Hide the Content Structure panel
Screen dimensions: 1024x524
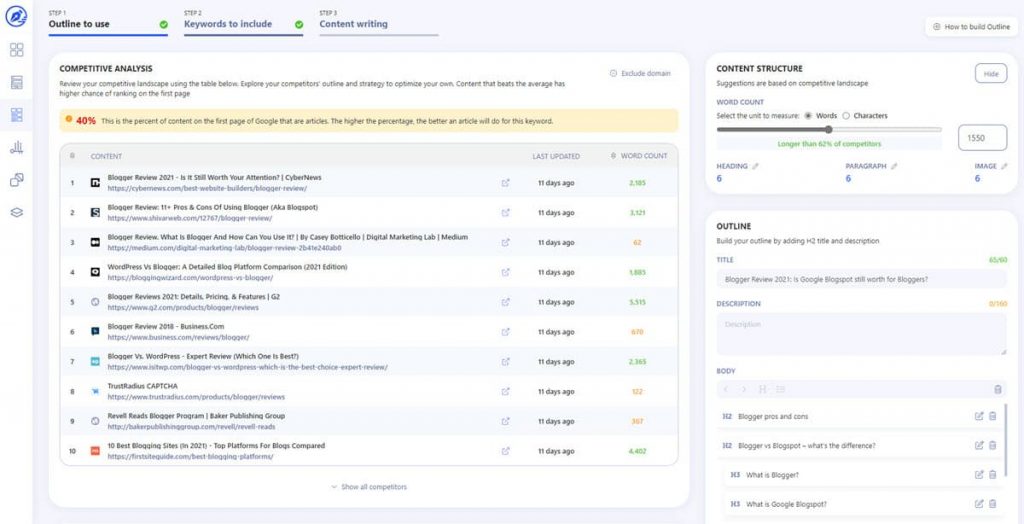coord(991,74)
